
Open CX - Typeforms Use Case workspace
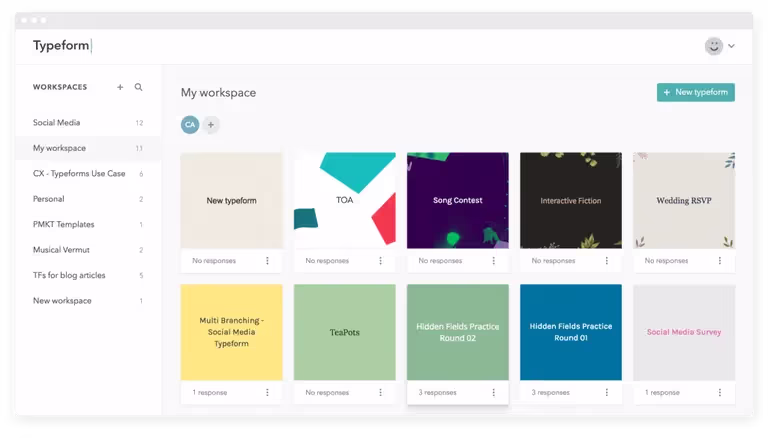coord(88,173)
